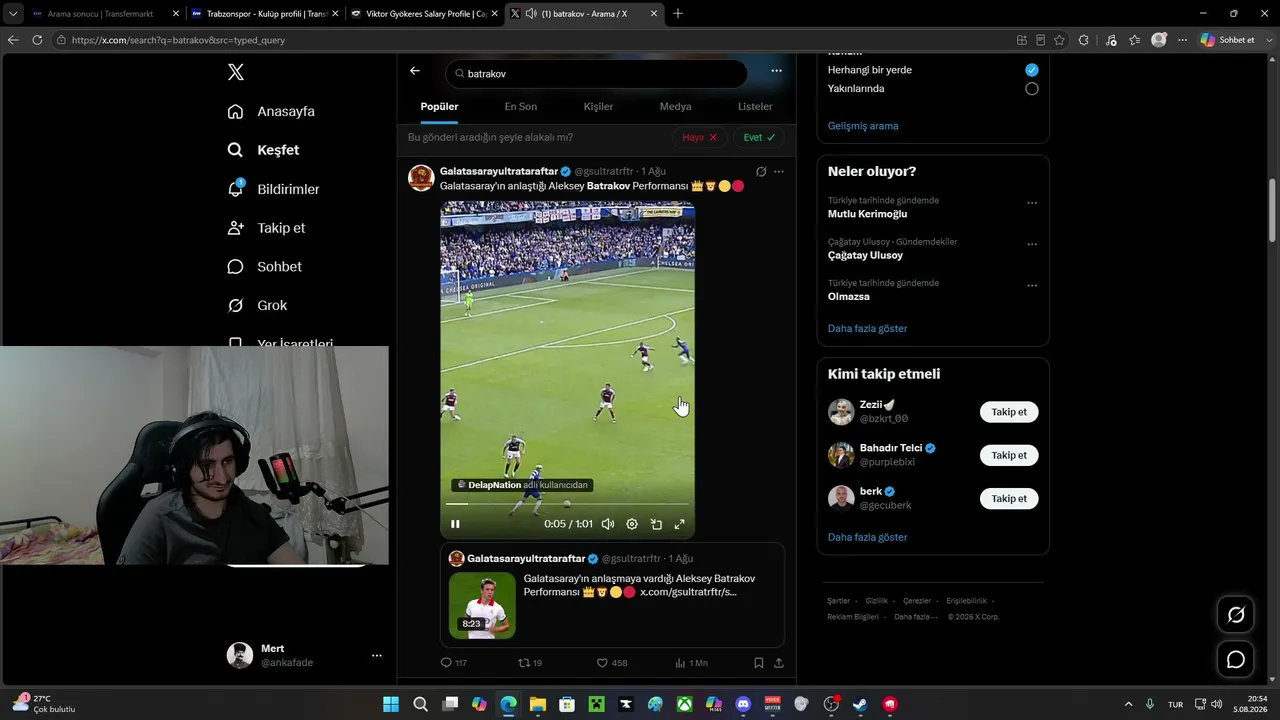The height and width of the screenshot is (720, 1280).
Task: Switch to the Kişiler tab
Action: pos(598,107)
